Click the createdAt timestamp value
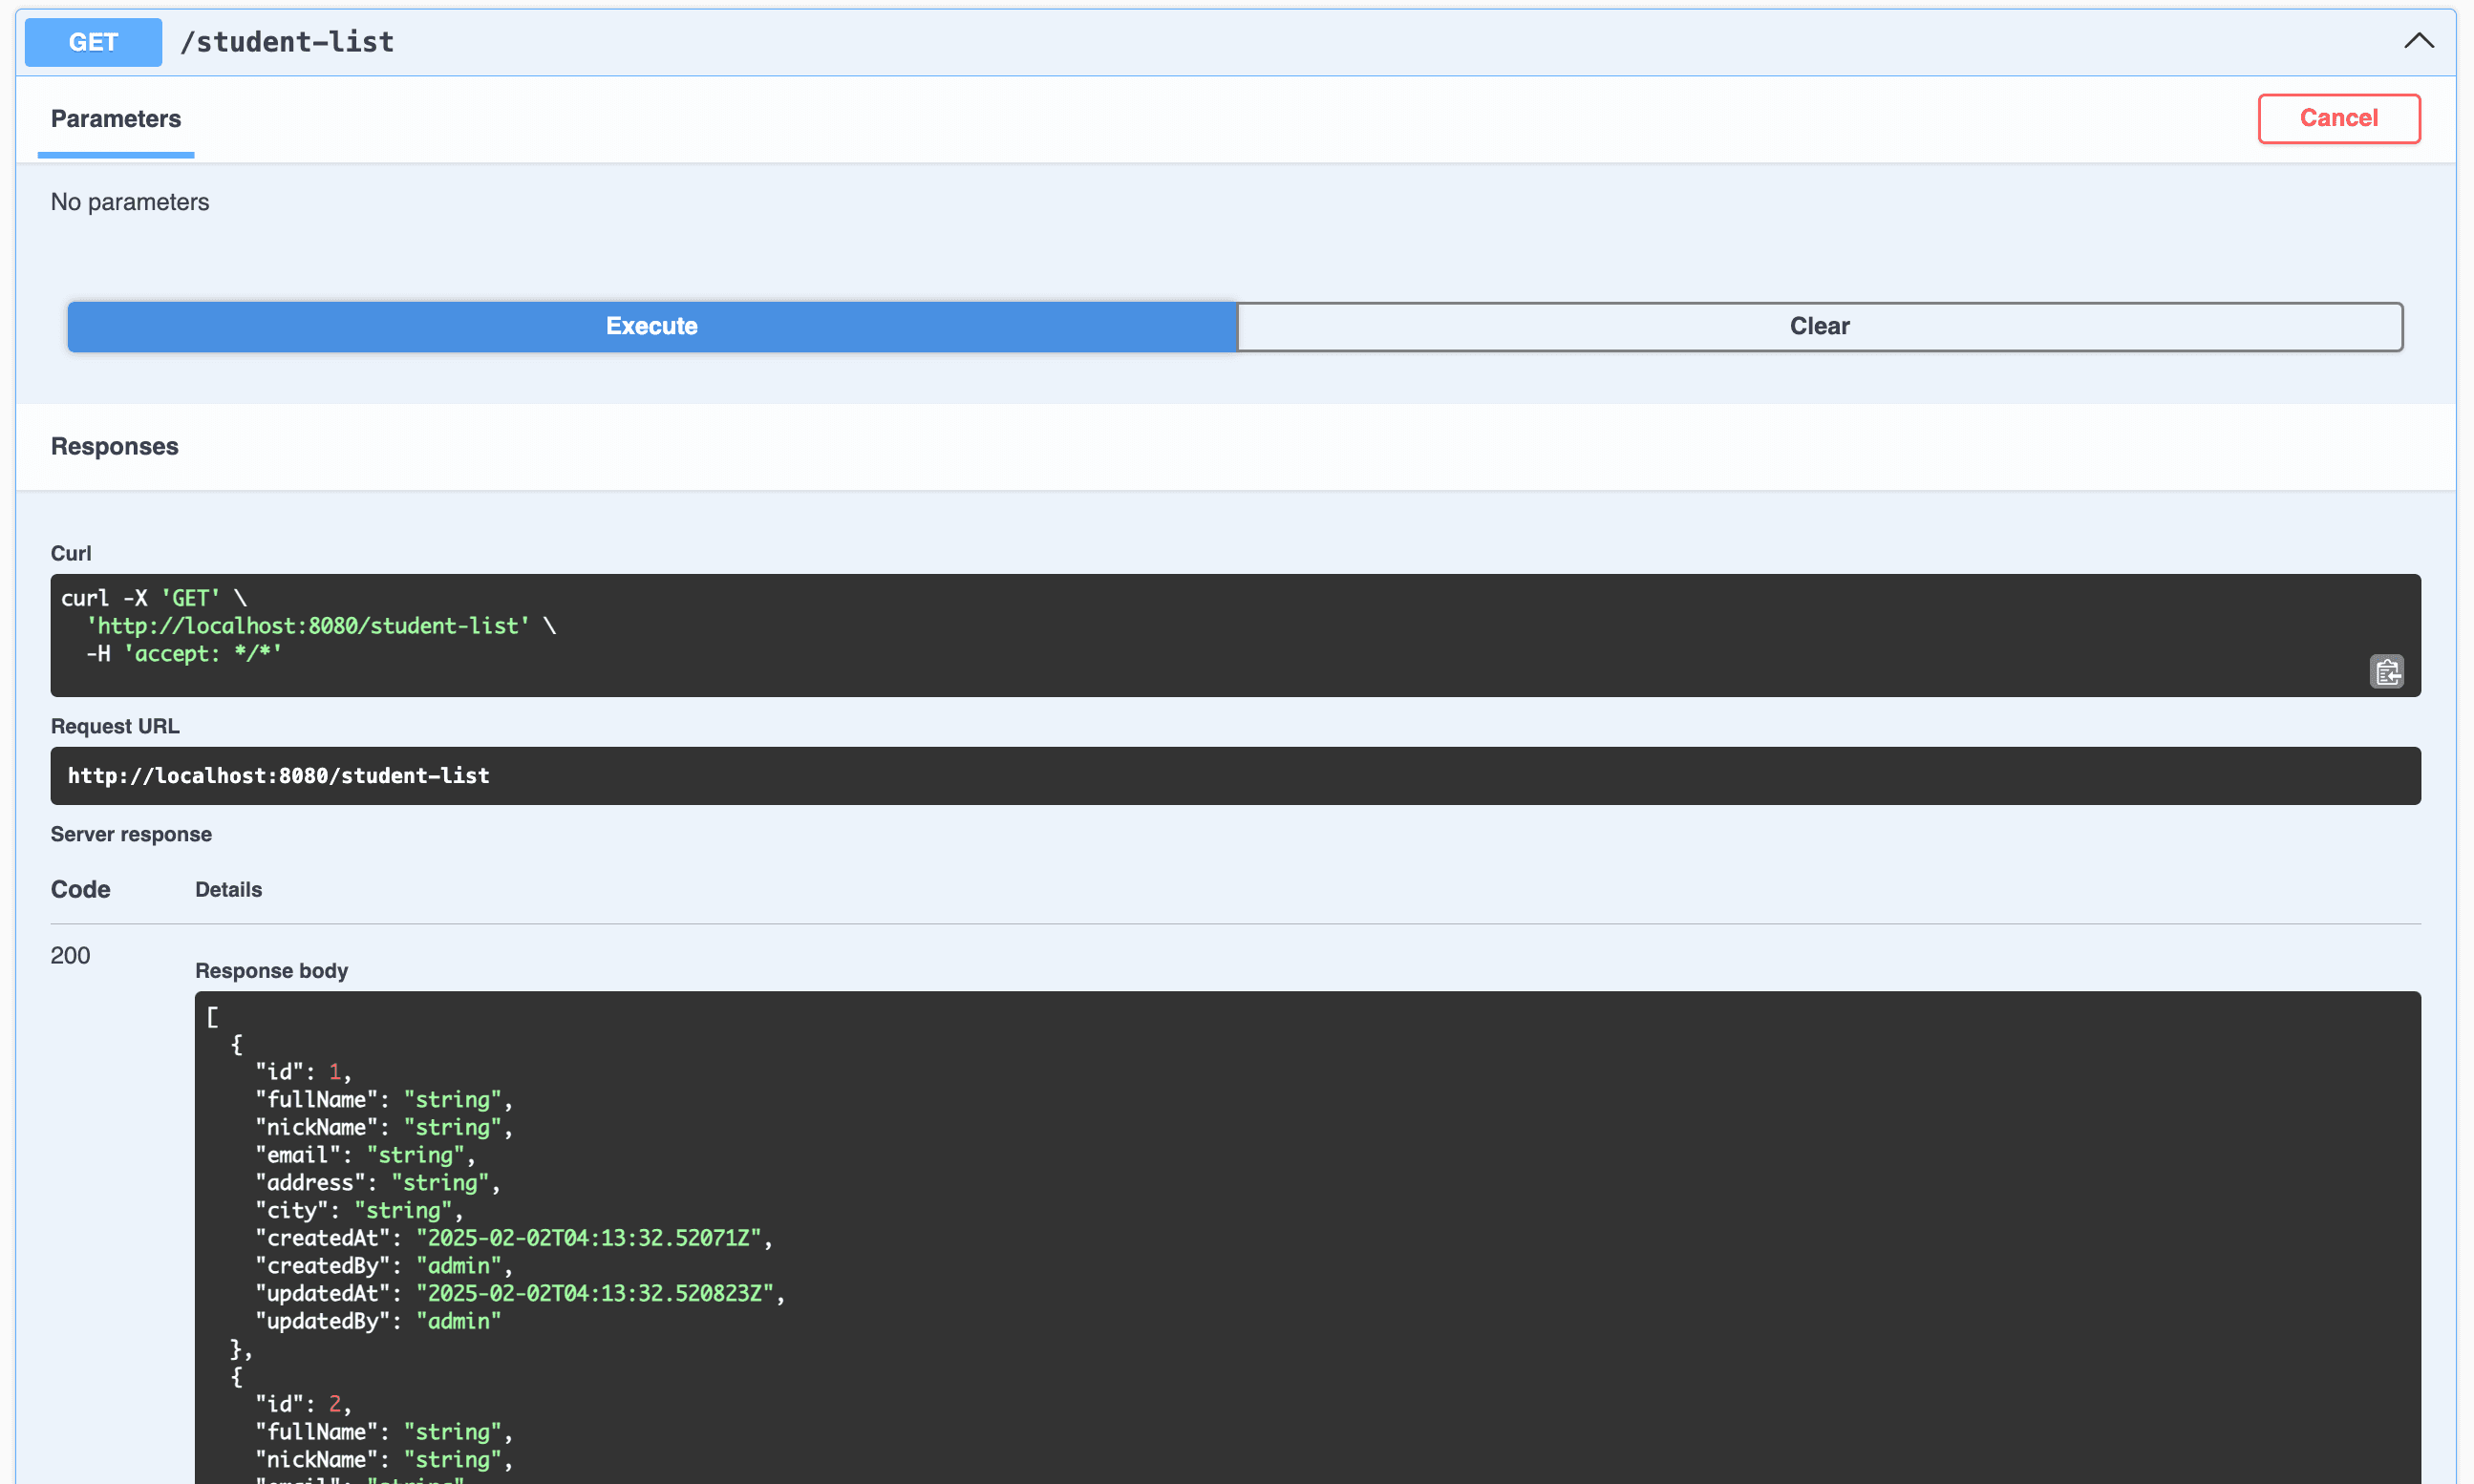Viewport: 2474px width, 1484px height. point(588,1238)
